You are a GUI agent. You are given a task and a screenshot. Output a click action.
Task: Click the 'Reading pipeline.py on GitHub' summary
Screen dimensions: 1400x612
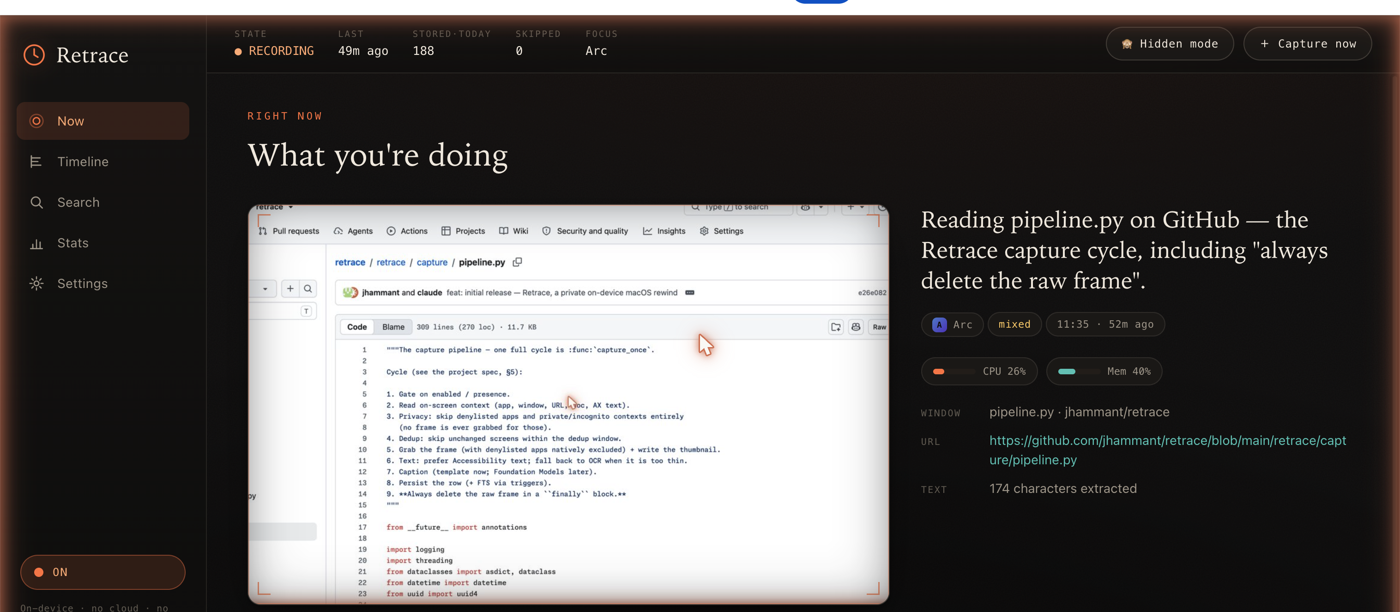[1124, 250]
